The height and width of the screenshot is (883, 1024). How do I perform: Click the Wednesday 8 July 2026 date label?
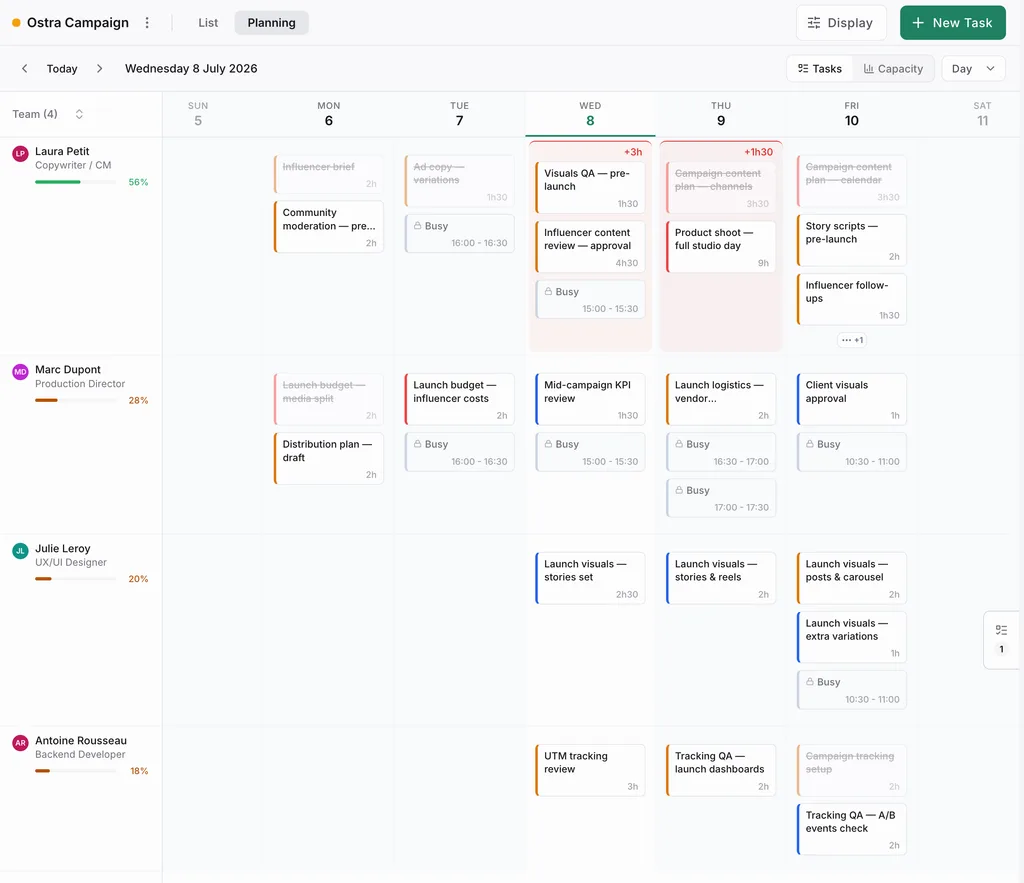[191, 69]
